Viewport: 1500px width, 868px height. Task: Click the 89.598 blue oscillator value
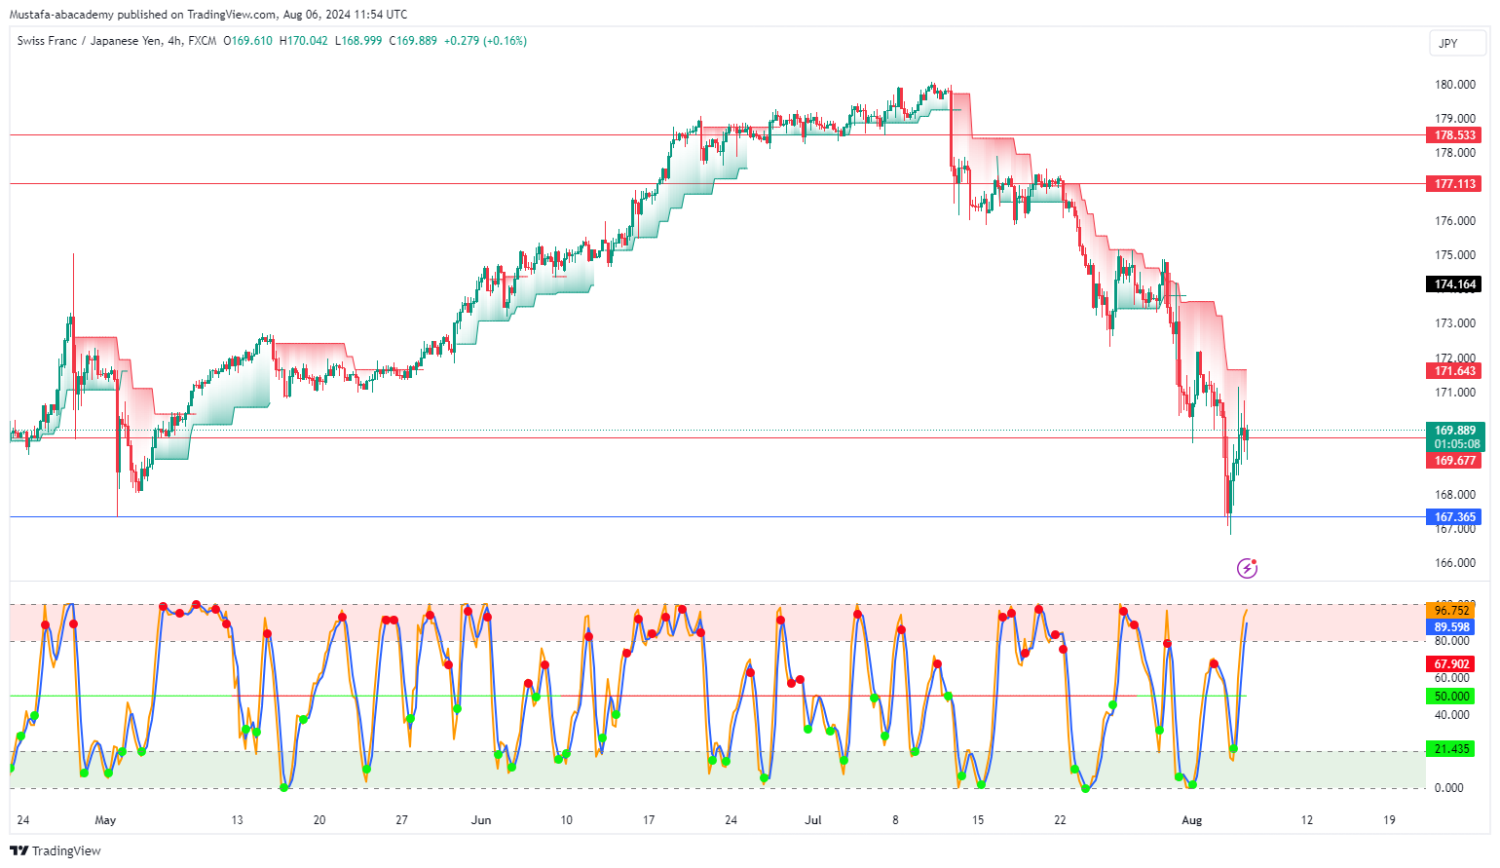[1451, 627]
